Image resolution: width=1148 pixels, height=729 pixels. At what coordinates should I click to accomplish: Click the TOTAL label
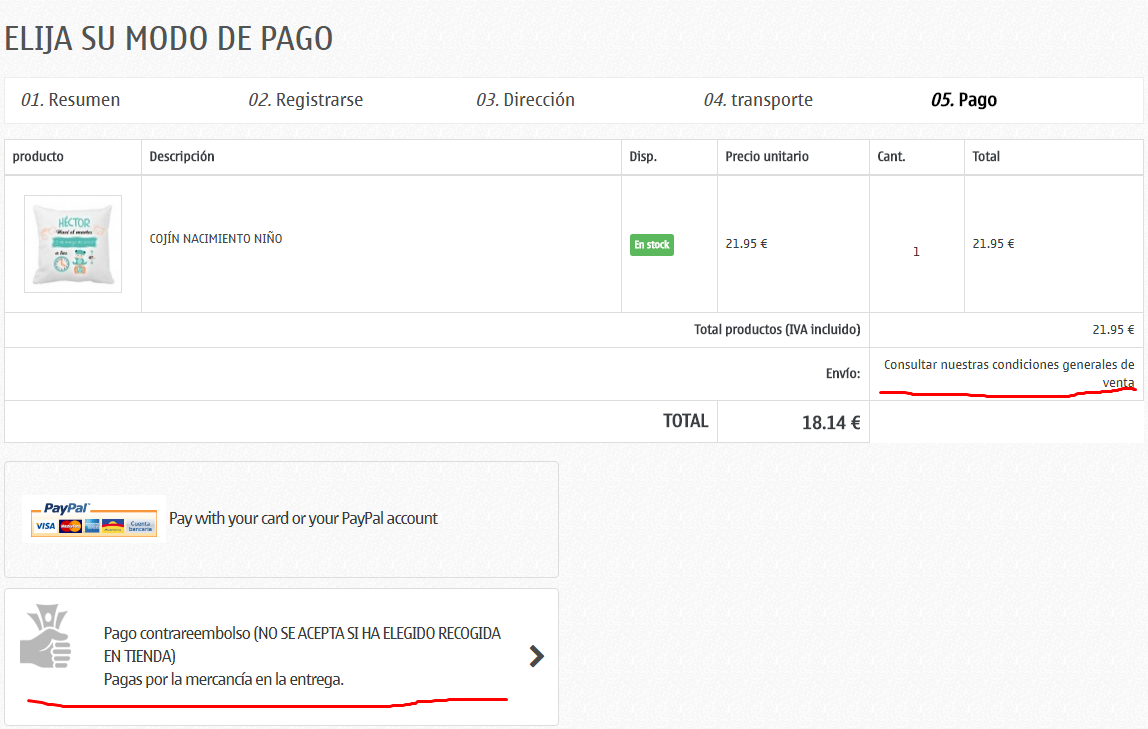685,421
